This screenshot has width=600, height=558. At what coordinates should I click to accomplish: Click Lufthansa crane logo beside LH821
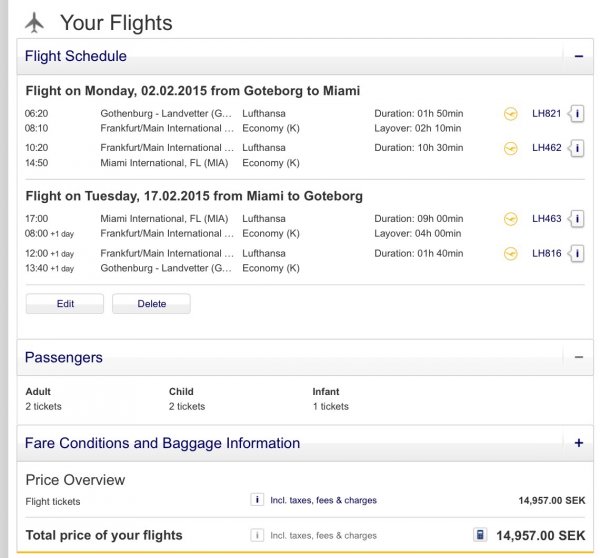coord(510,114)
